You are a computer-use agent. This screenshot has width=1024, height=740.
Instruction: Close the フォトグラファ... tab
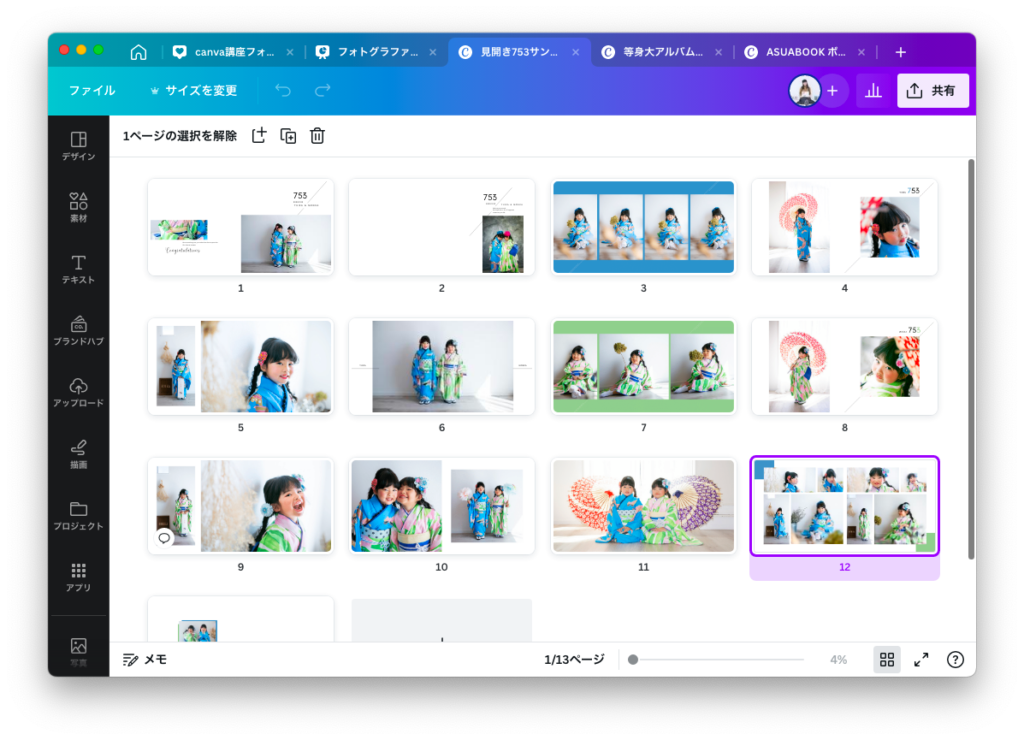pyautogui.click(x=433, y=52)
